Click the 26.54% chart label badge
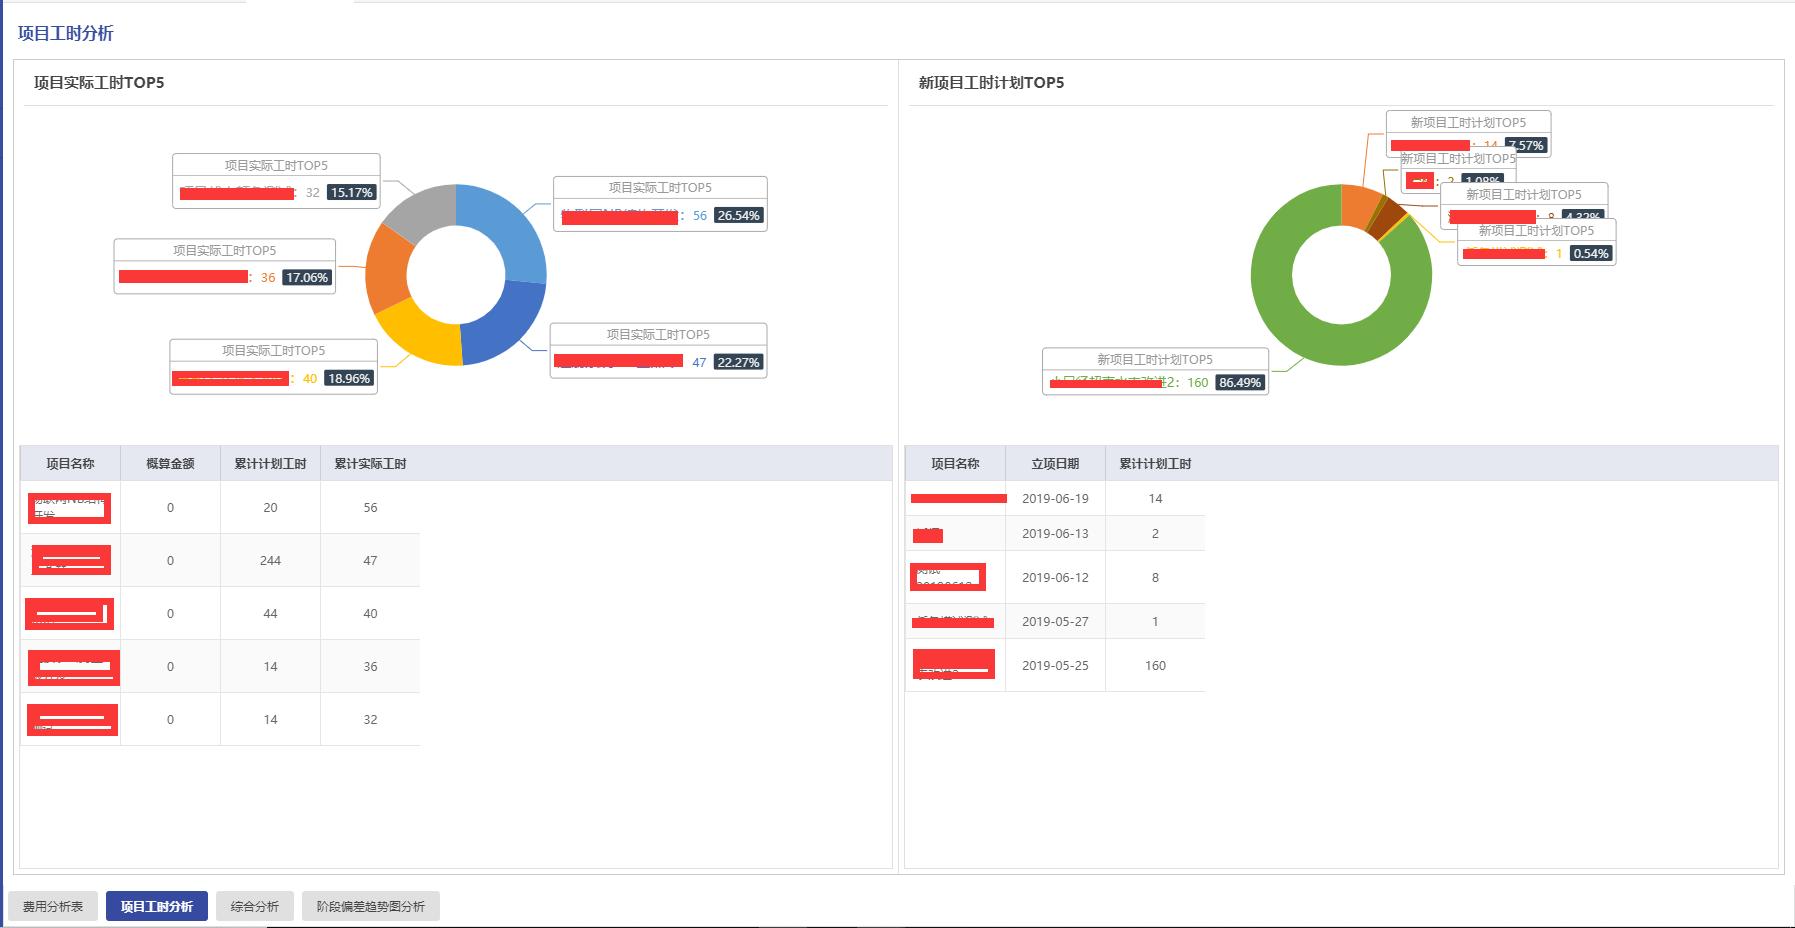 coord(739,216)
